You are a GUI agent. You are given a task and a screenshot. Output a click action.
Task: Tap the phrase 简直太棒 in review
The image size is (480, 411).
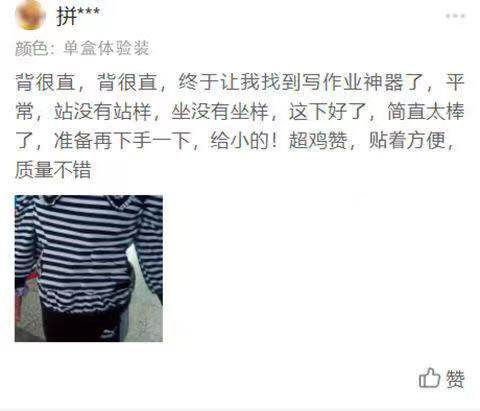point(426,111)
